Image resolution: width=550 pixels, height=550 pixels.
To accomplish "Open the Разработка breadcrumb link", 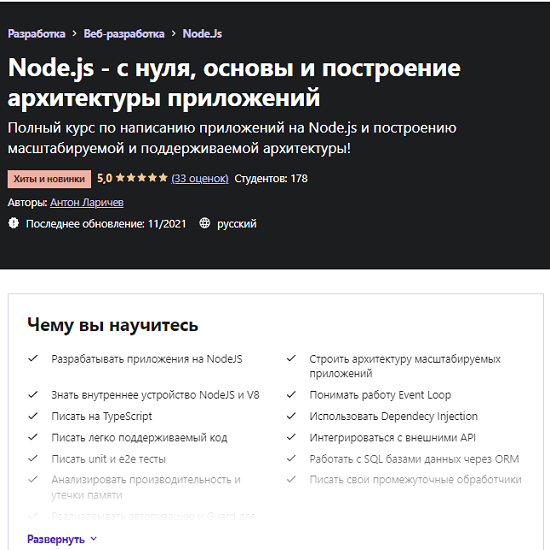I will pyautogui.click(x=36, y=34).
